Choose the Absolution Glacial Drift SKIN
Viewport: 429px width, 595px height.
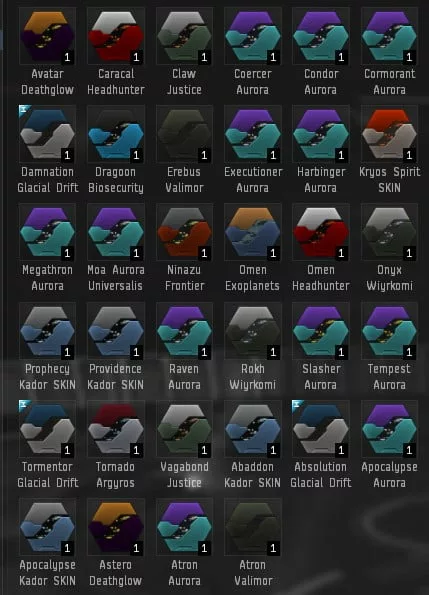(321, 429)
